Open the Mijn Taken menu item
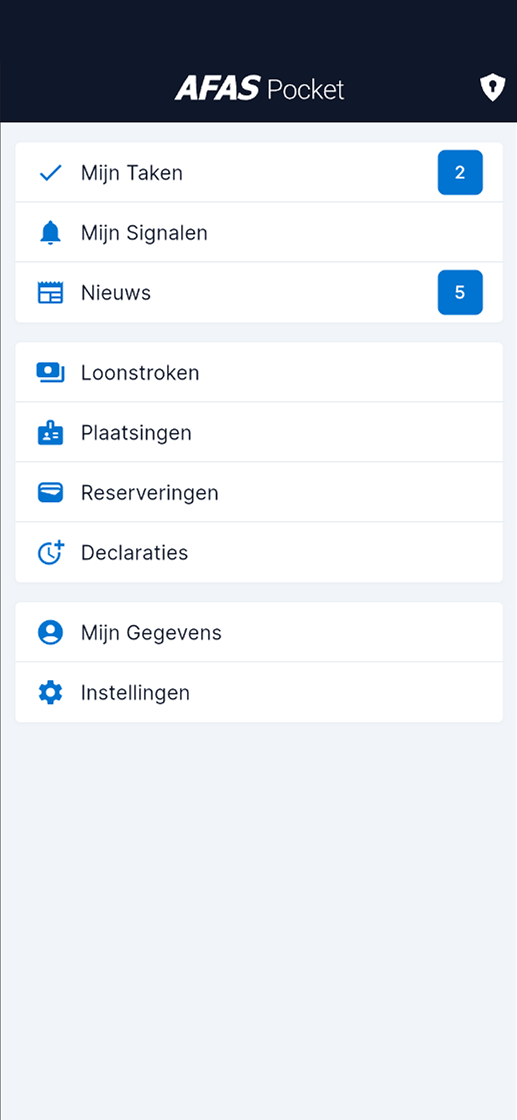This screenshot has width=517, height=1120. tap(259, 172)
